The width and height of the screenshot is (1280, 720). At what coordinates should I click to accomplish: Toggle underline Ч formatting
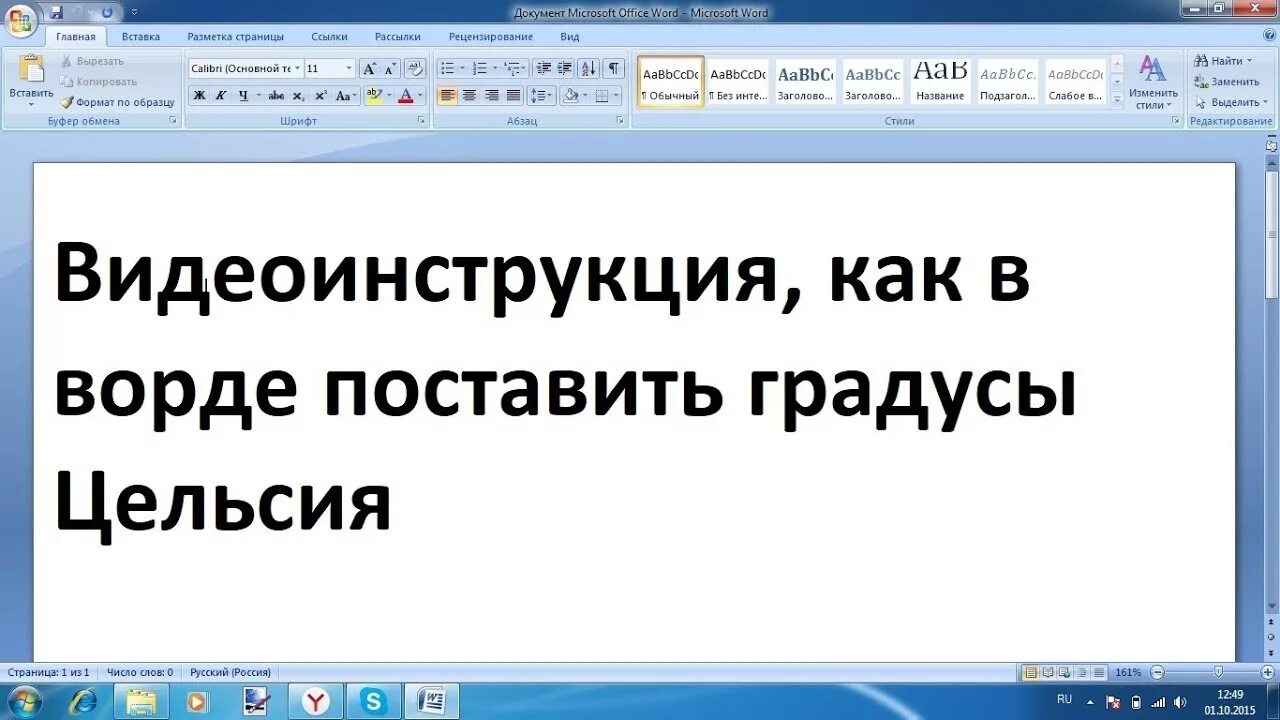[243, 96]
